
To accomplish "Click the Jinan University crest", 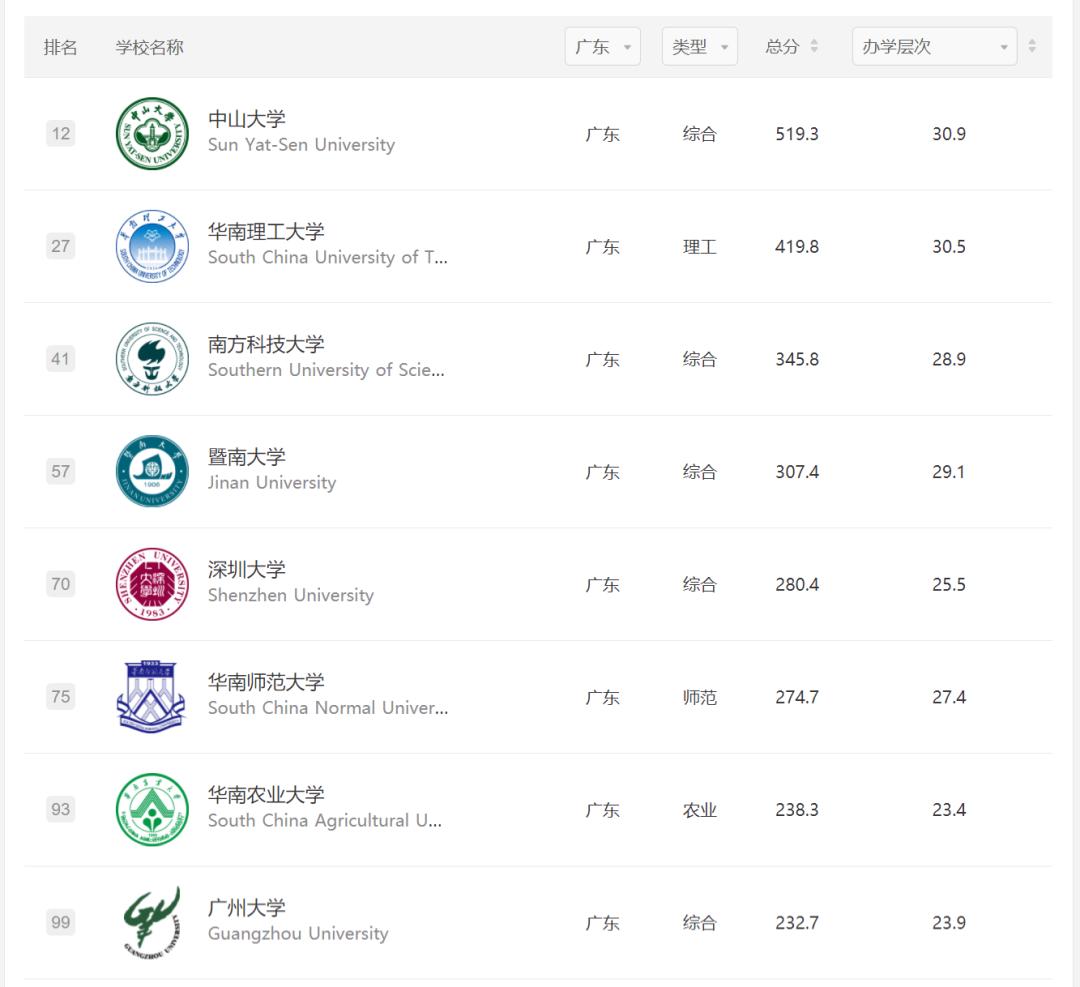I will (151, 471).
